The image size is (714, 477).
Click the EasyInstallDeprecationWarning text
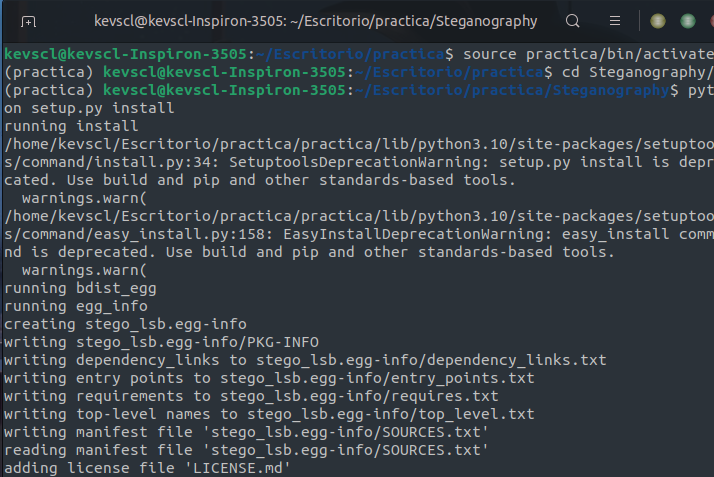pos(414,234)
